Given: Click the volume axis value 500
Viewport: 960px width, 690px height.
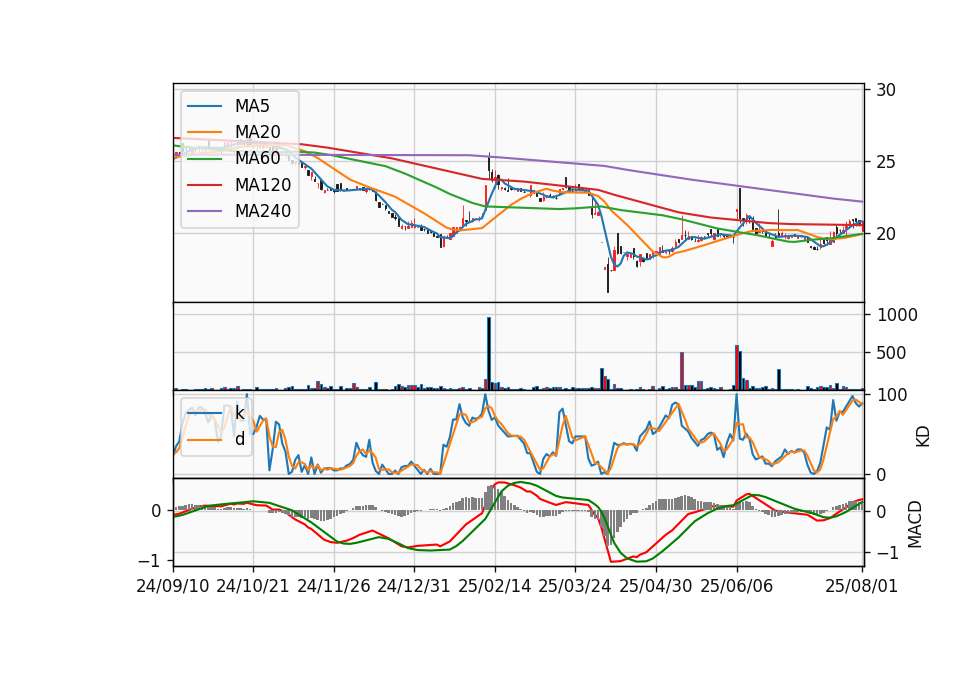Looking at the screenshot, I should click(x=891, y=353).
